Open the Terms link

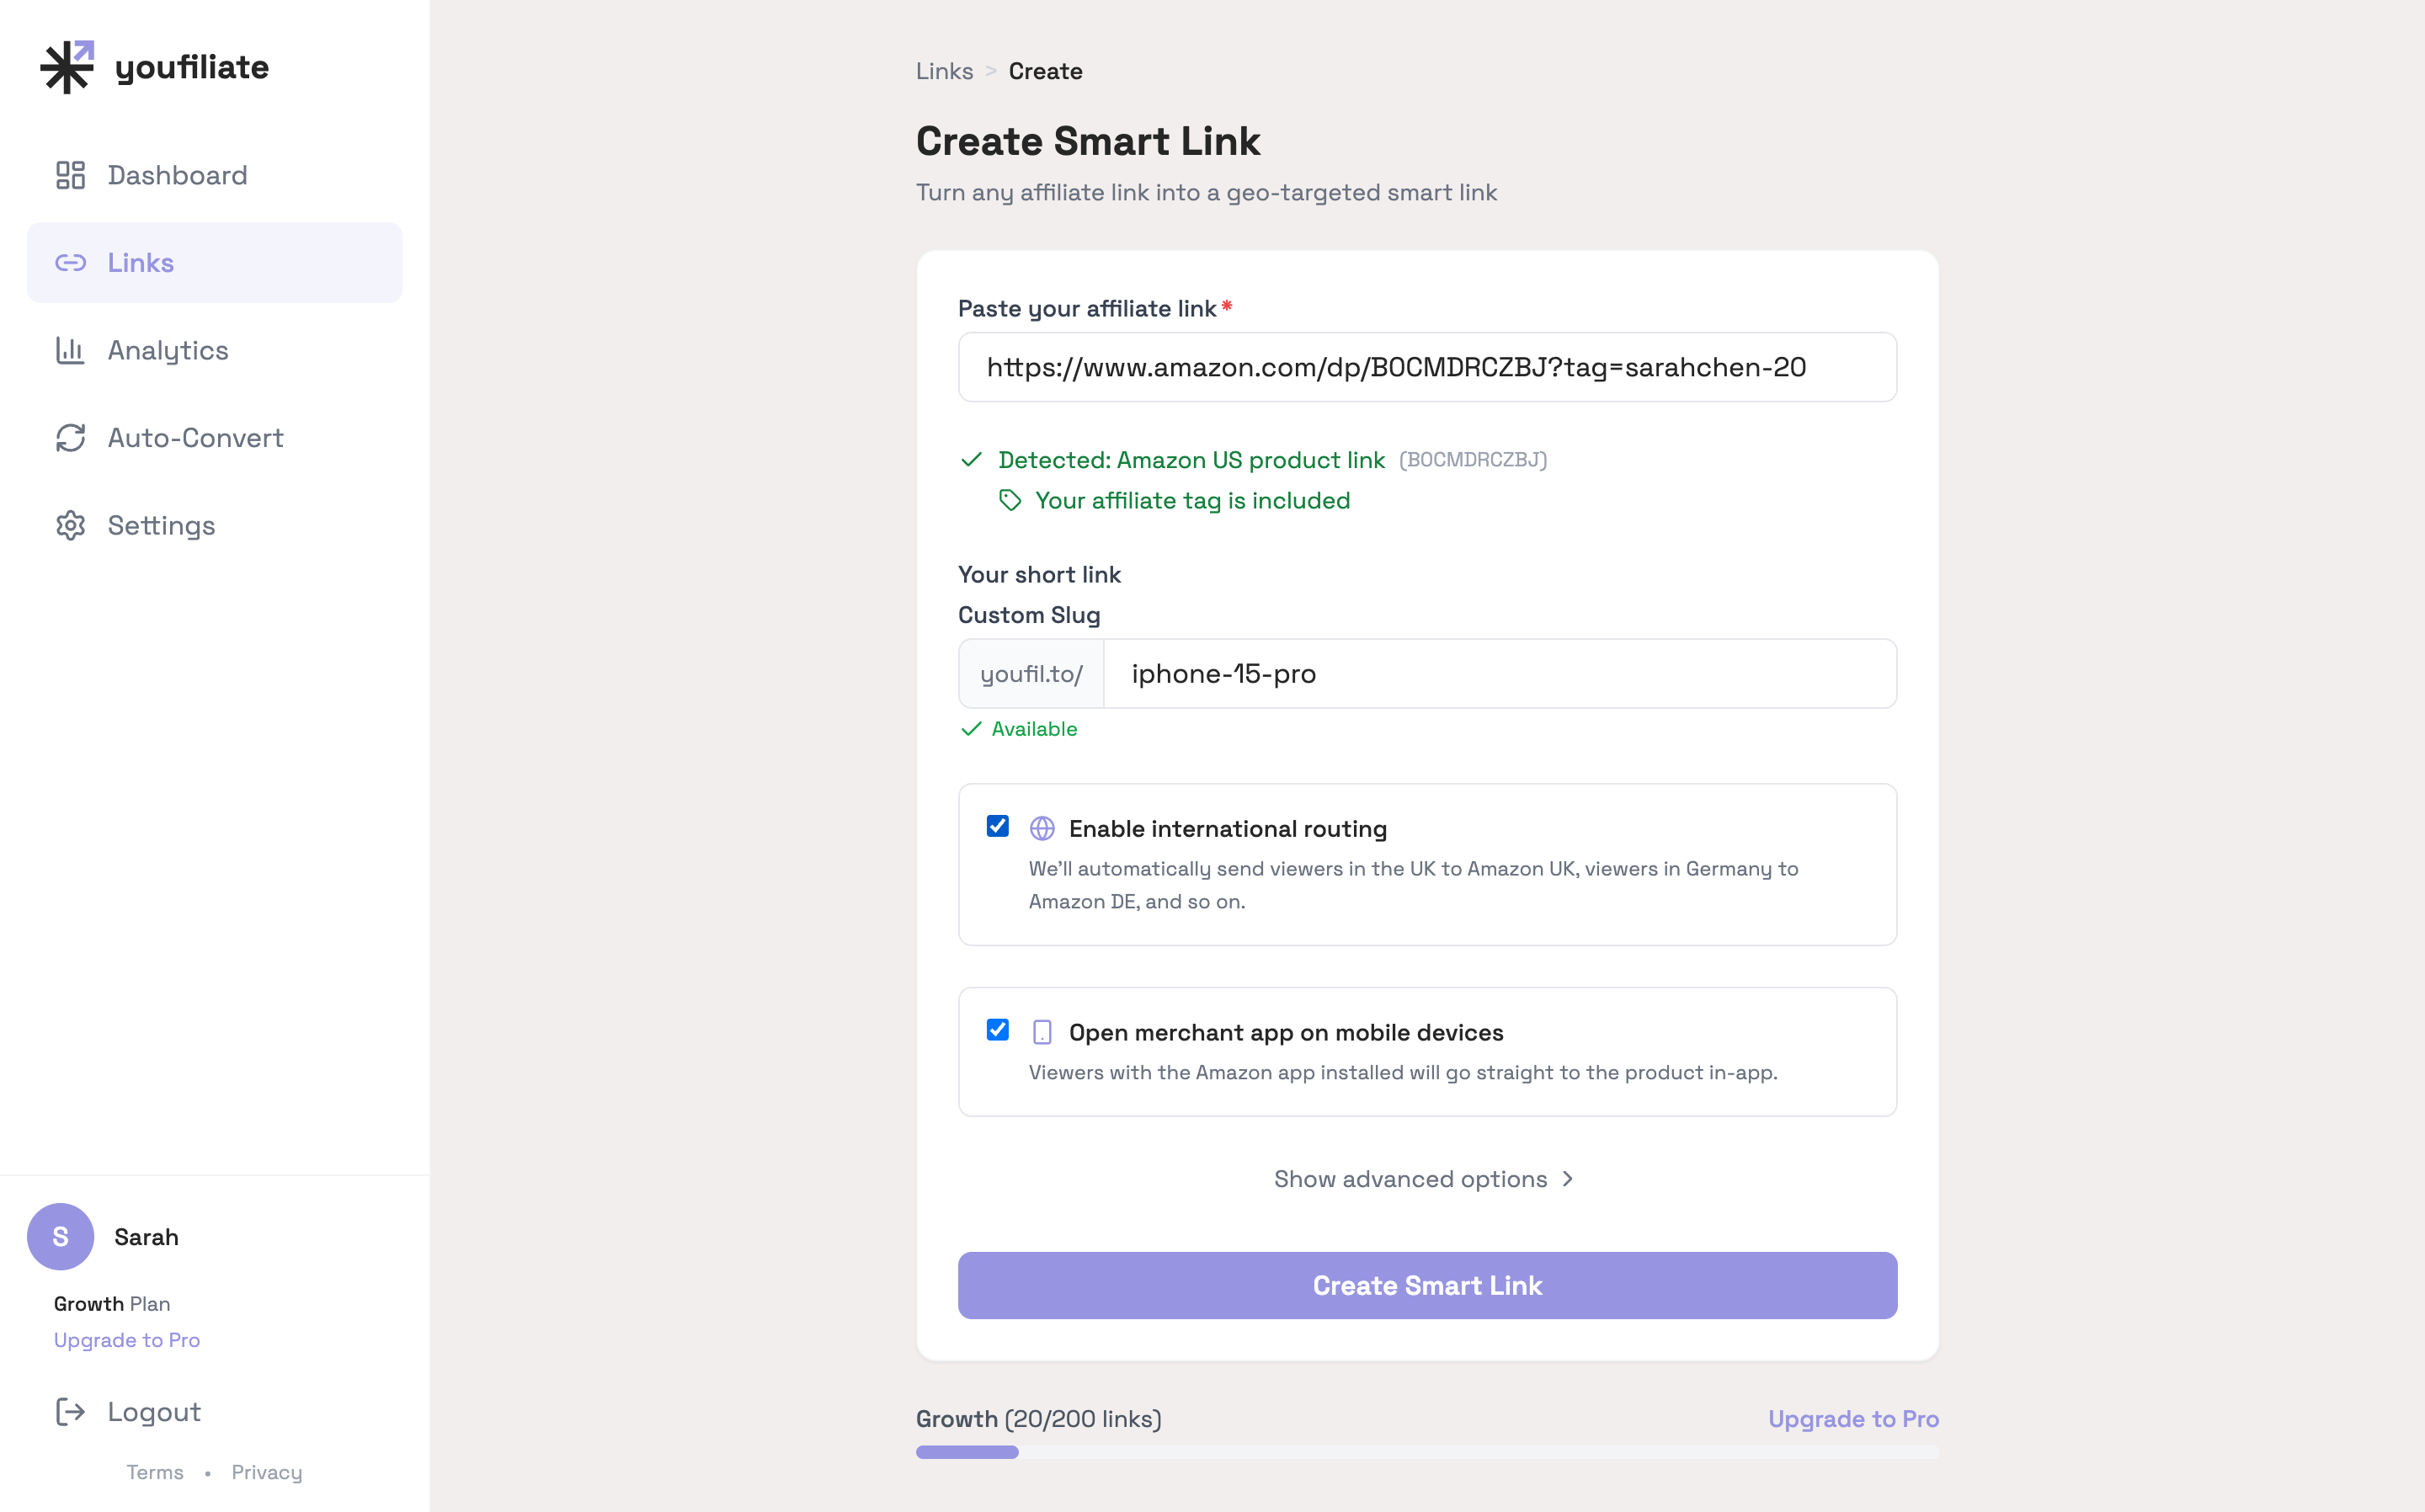tap(155, 1472)
